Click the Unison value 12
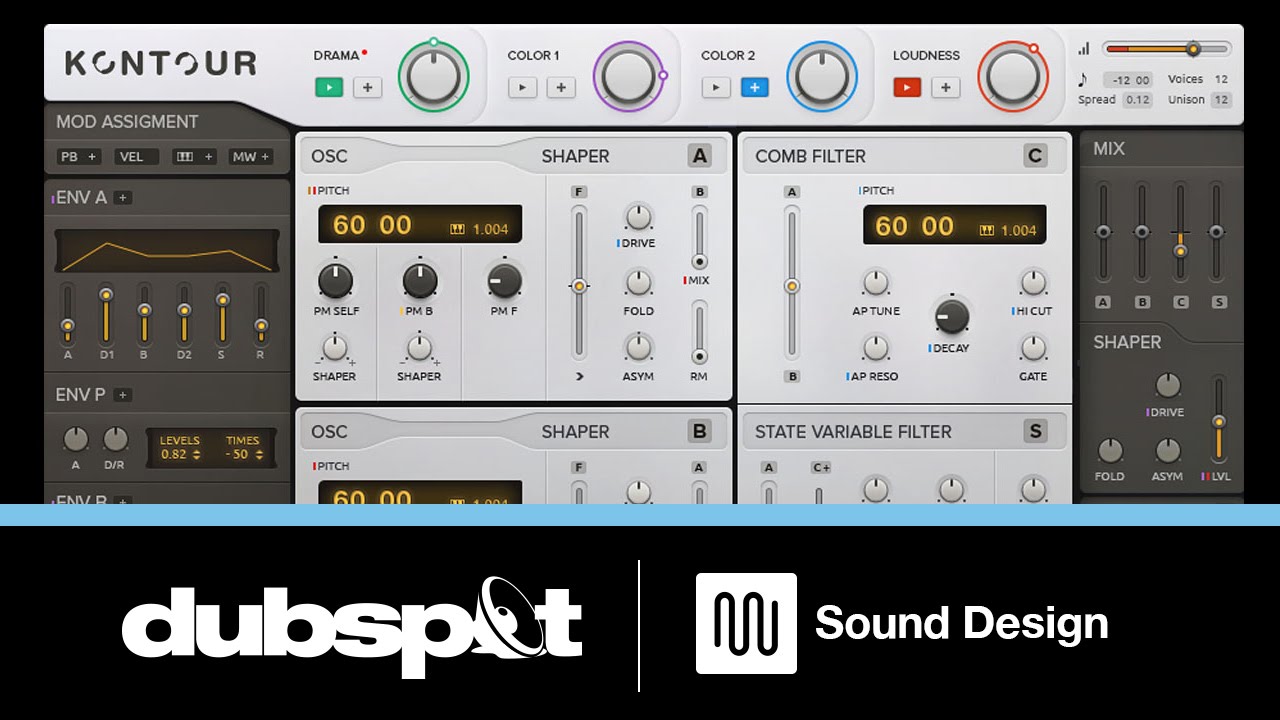 [x=1221, y=100]
